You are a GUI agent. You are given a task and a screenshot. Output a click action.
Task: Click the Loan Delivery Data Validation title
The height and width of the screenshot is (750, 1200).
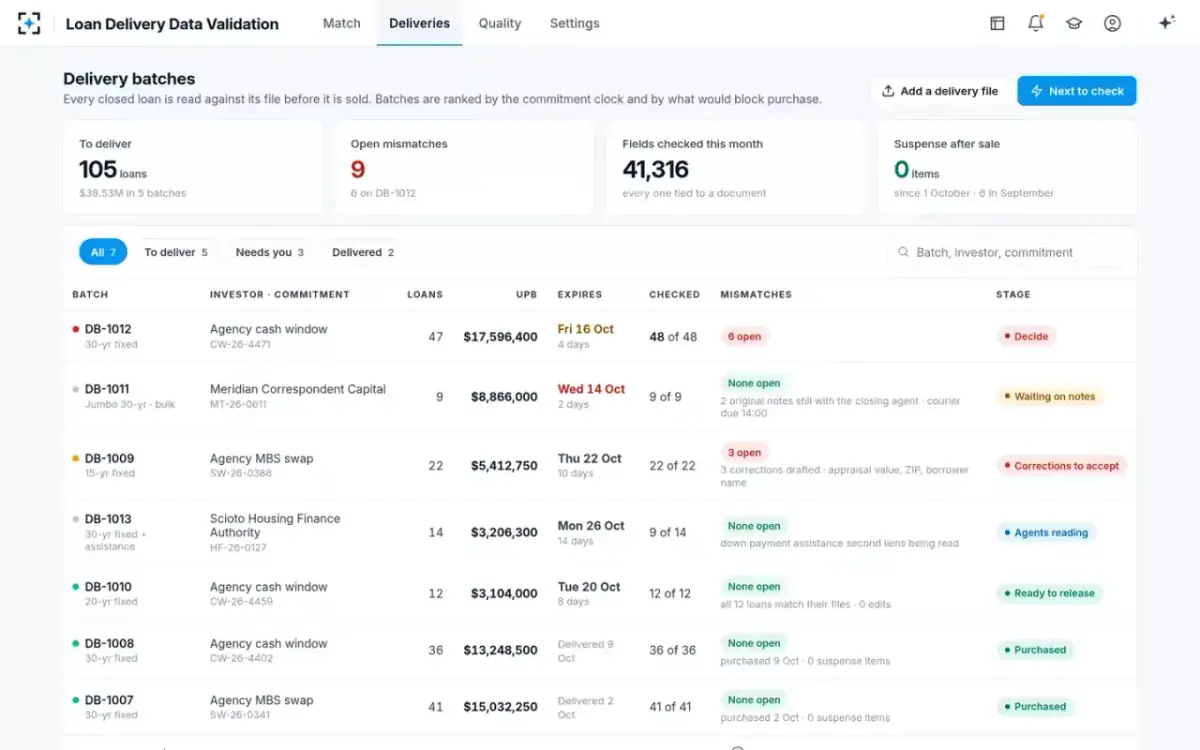pyautogui.click(x=172, y=24)
